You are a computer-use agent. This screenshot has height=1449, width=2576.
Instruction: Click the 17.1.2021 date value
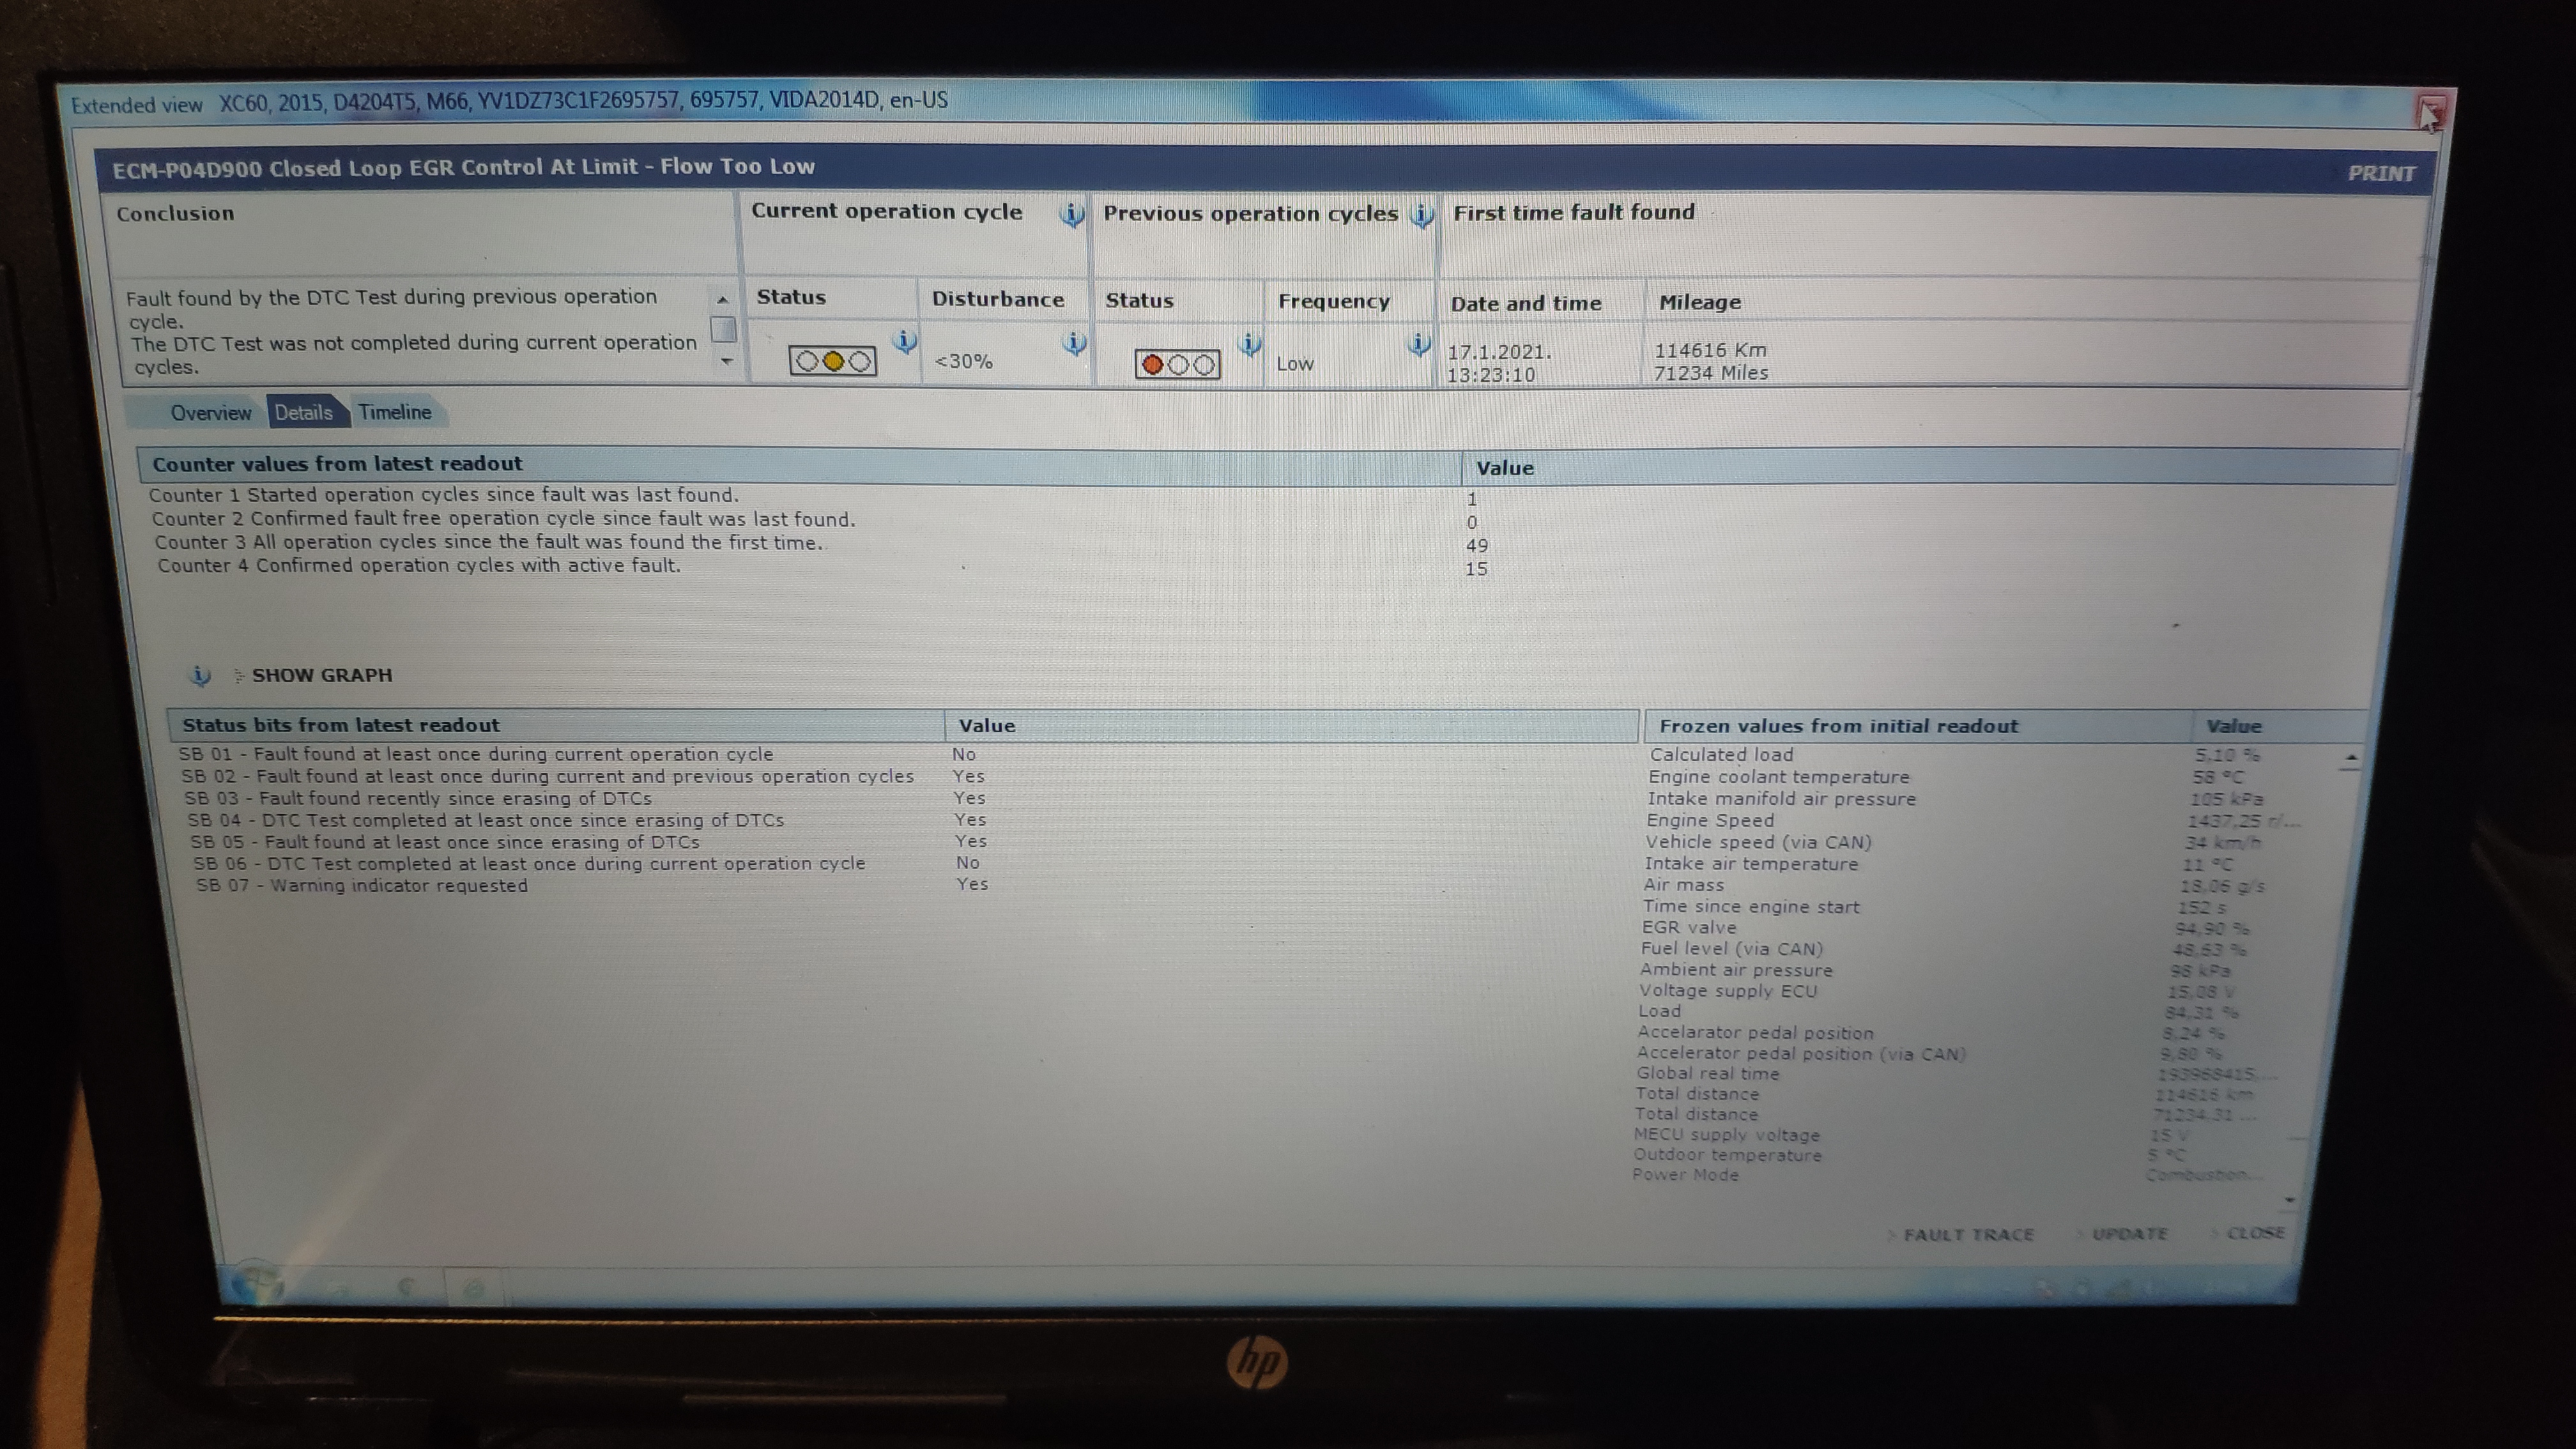tap(1498, 352)
